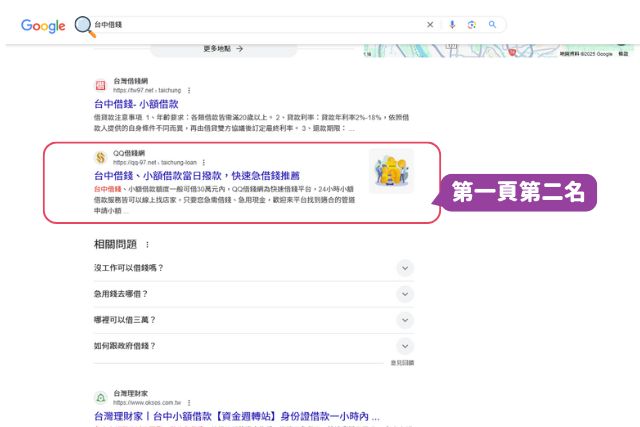This screenshot has height=427, width=640.
Task: Click into the search box containing 台中借錢
Action: pos(257,24)
